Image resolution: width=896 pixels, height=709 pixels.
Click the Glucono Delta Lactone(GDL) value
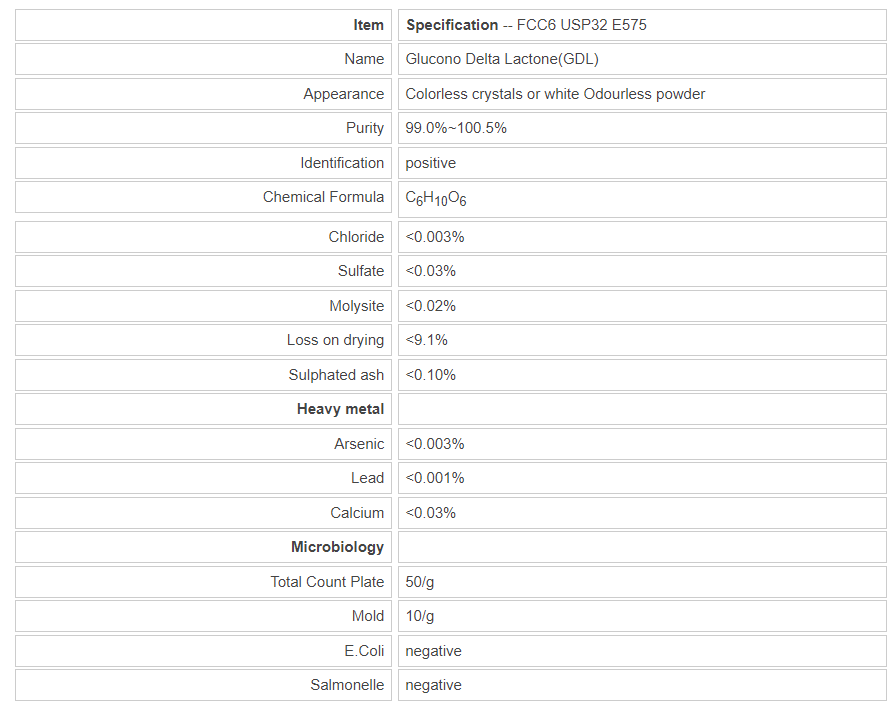[x=502, y=59]
